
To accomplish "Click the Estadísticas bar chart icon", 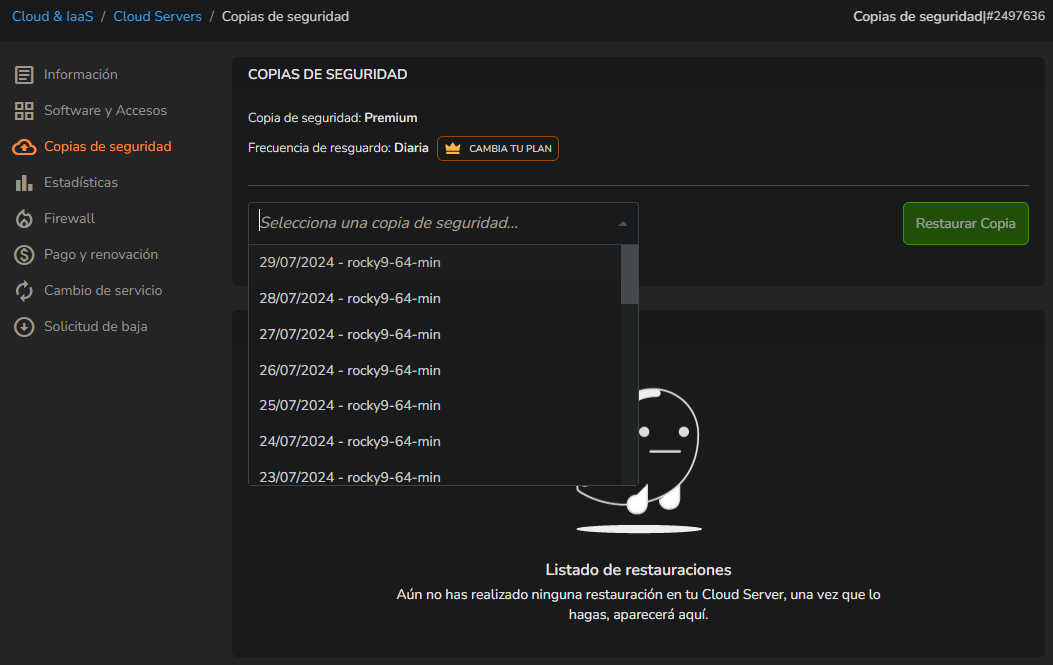I will [24, 183].
